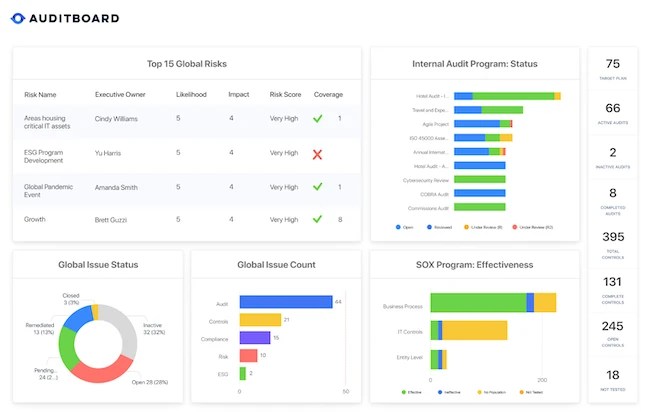
Task: Open the 66 Active Audits metric
Action: [x=613, y=113]
